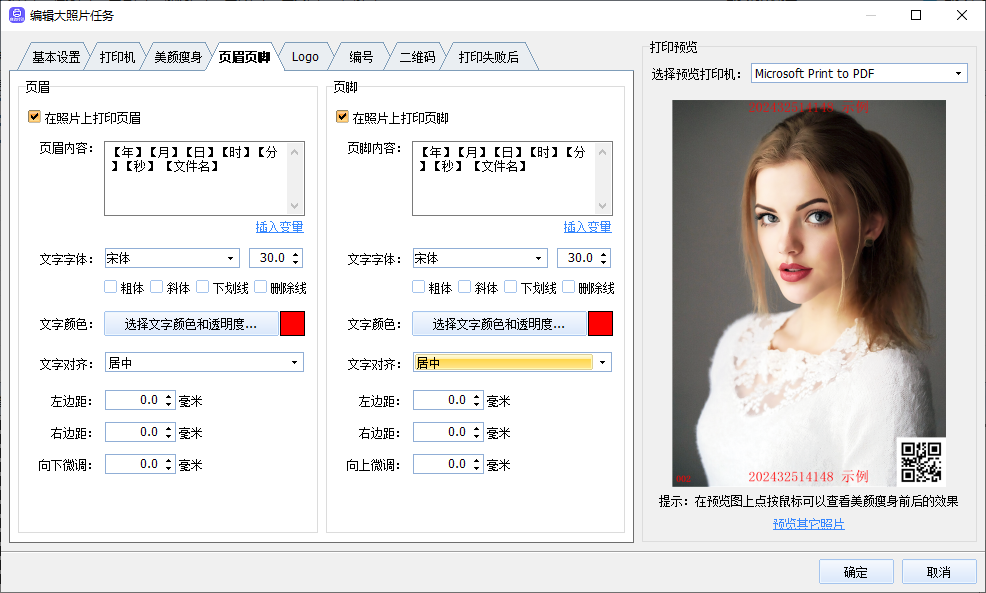Image resolution: width=986 pixels, height=593 pixels.
Task: Click header 插入变量 link
Action: click(x=279, y=227)
